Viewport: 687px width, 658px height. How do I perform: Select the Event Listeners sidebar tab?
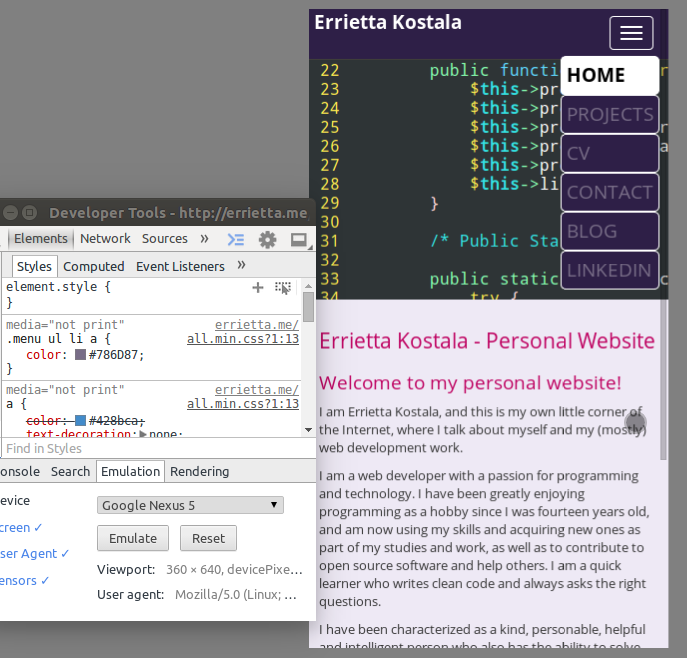pyautogui.click(x=180, y=266)
